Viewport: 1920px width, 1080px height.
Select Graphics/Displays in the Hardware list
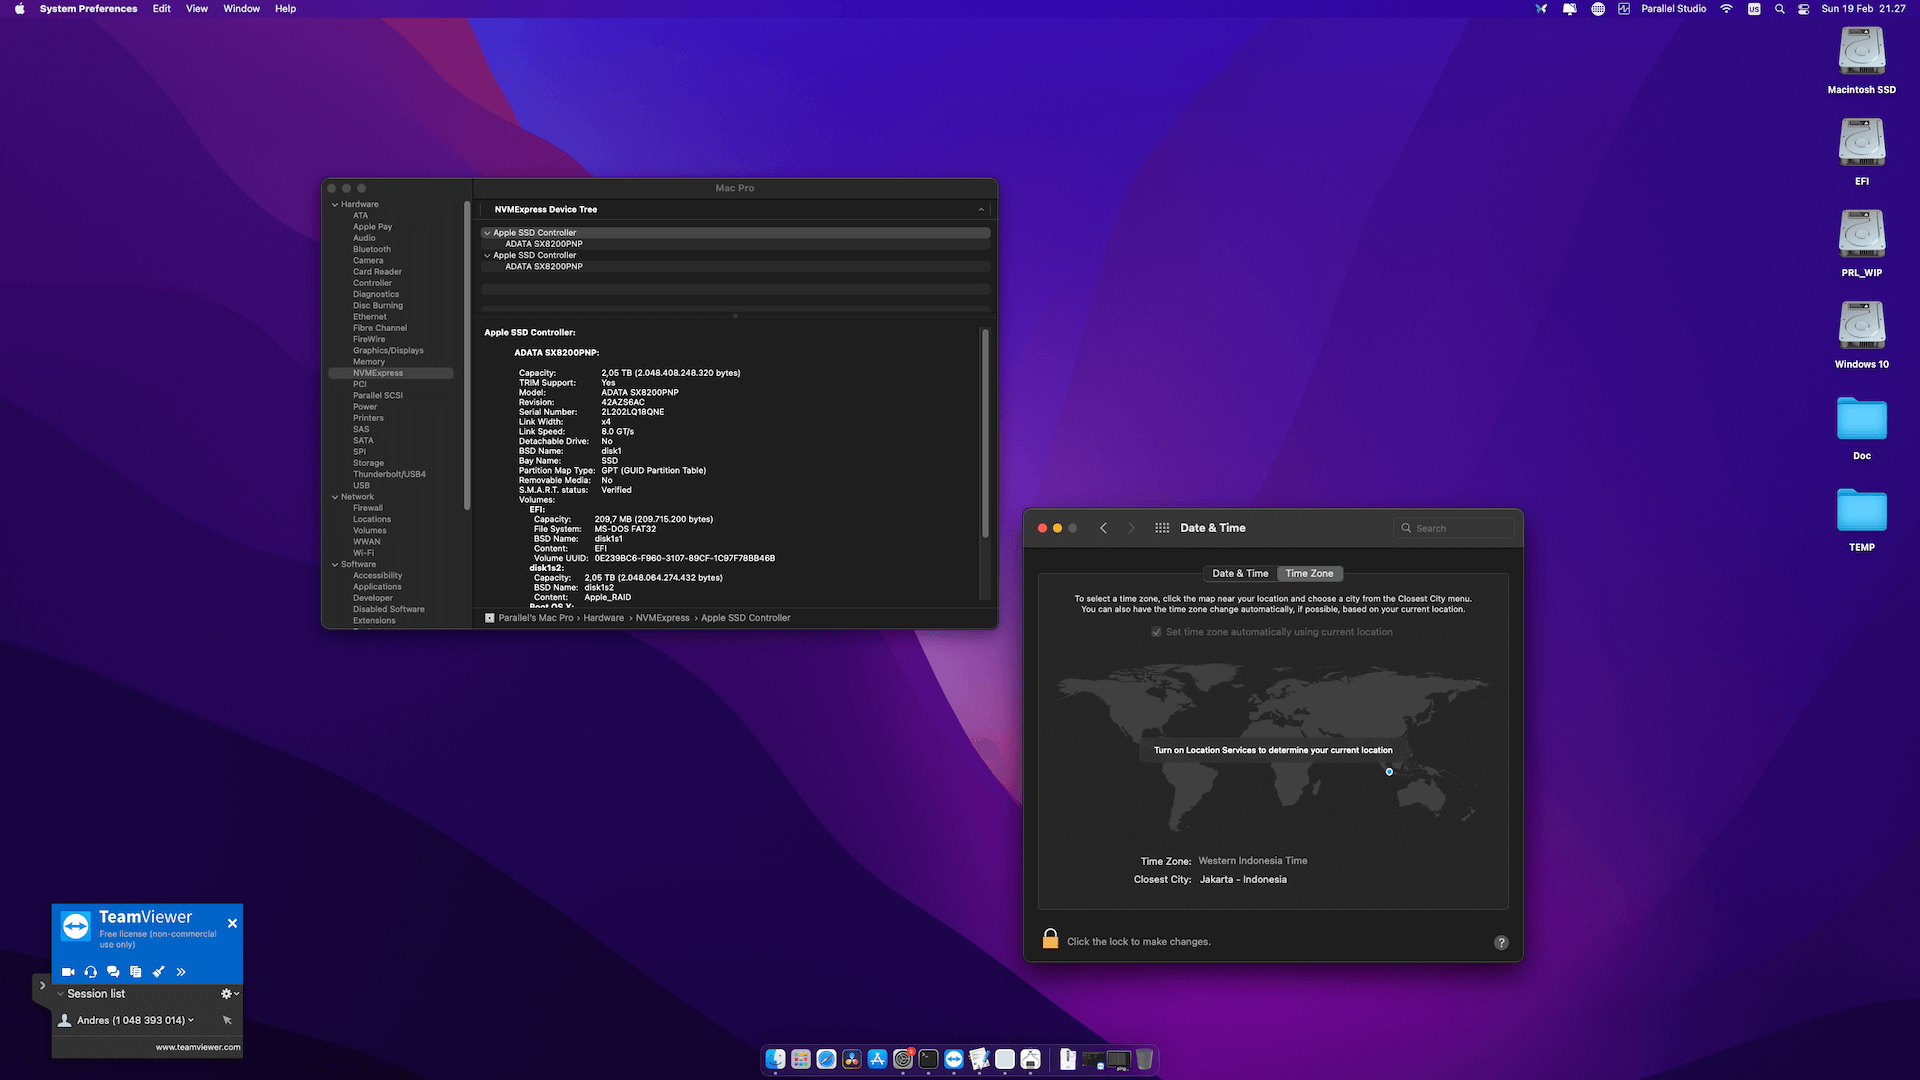388,351
